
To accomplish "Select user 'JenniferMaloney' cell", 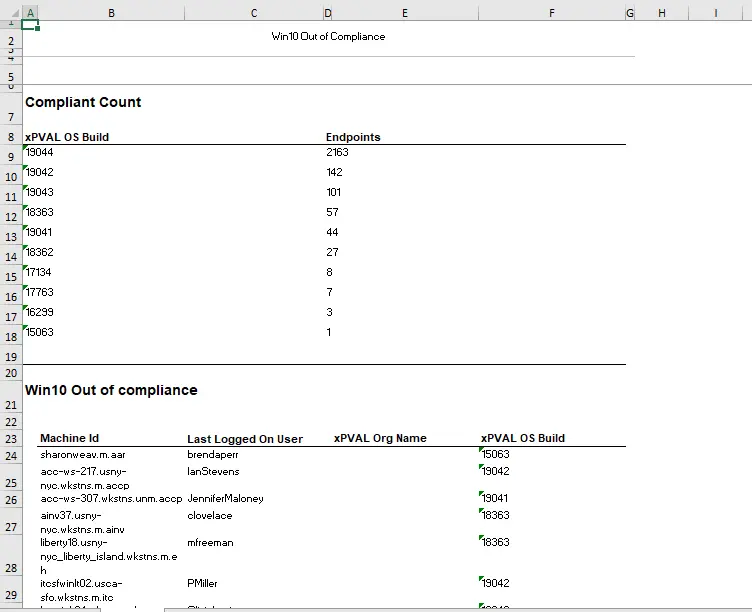I will [x=225, y=499].
